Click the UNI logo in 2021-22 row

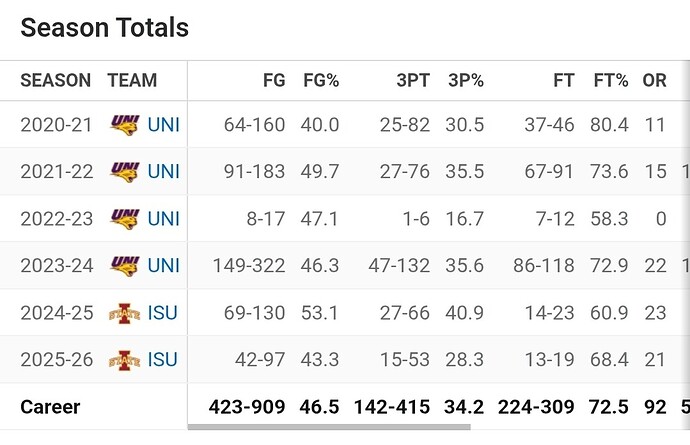pyautogui.click(x=124, y=171)
